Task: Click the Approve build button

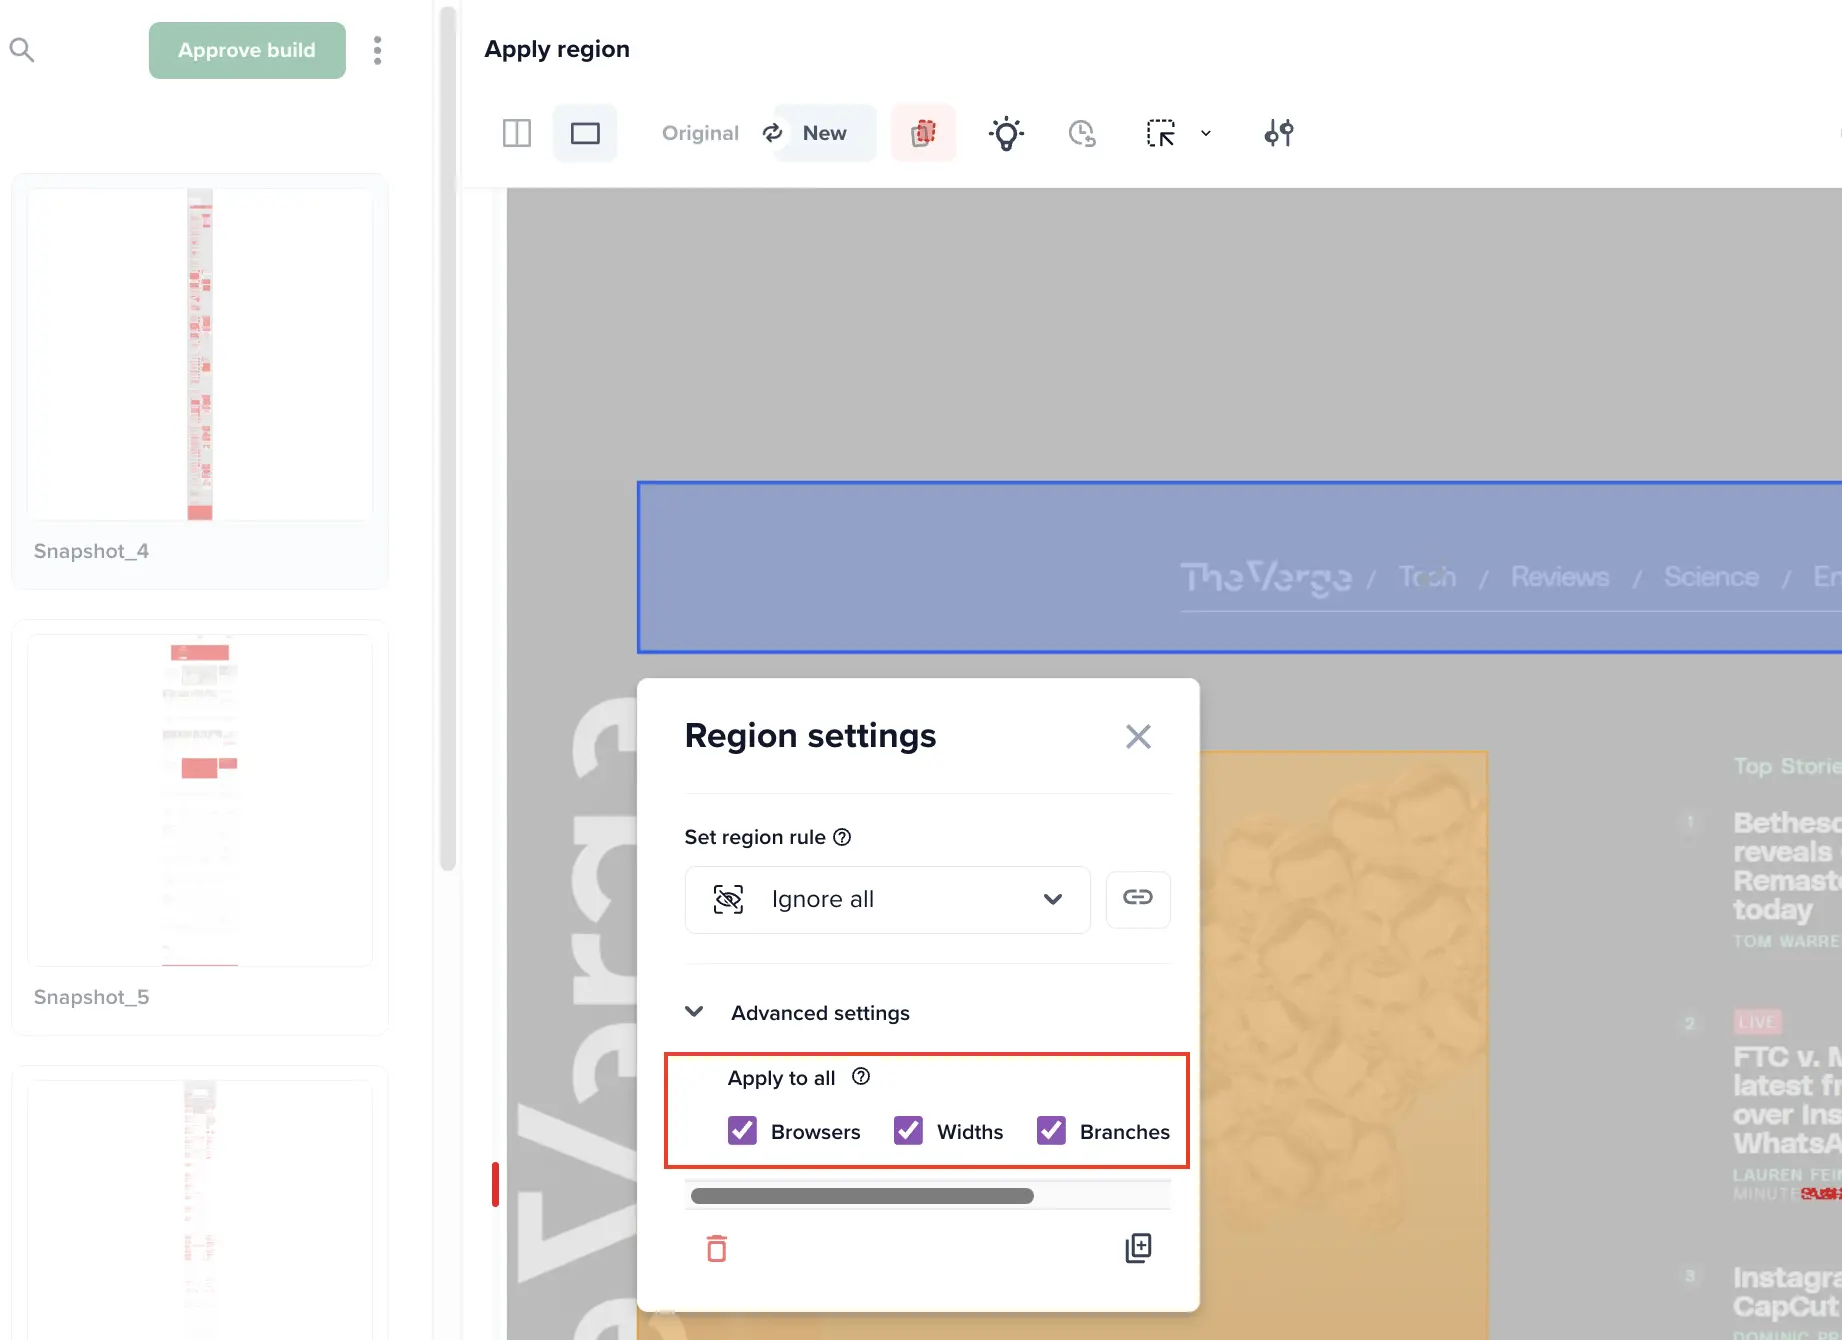Action: click(x=247, y=50)
